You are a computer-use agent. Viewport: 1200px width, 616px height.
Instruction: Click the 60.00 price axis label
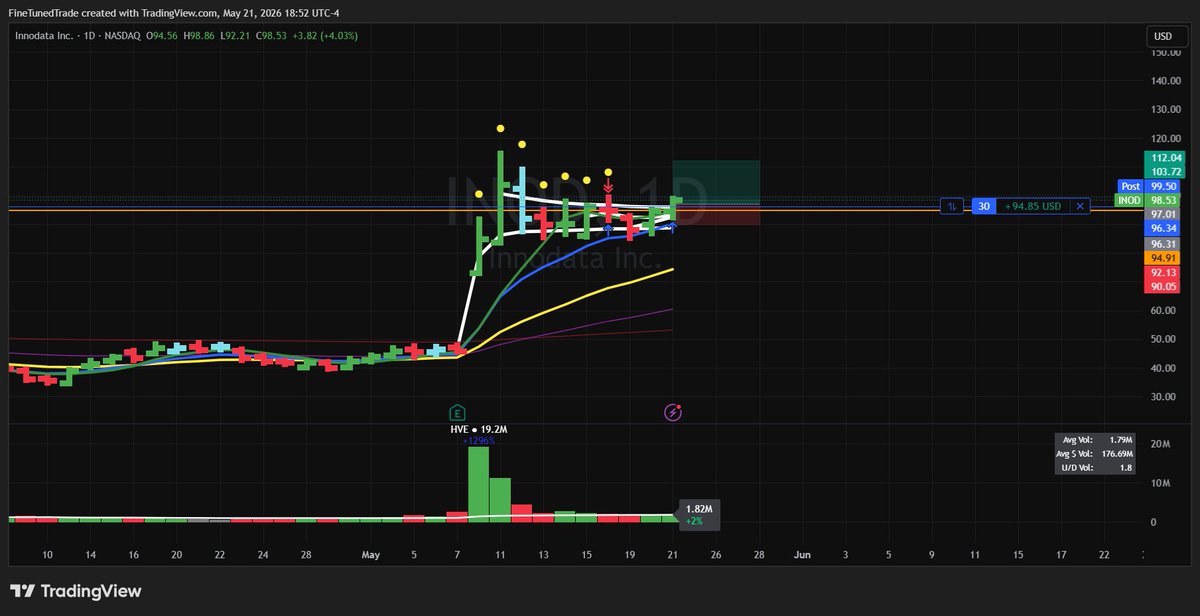[1165, 311]
